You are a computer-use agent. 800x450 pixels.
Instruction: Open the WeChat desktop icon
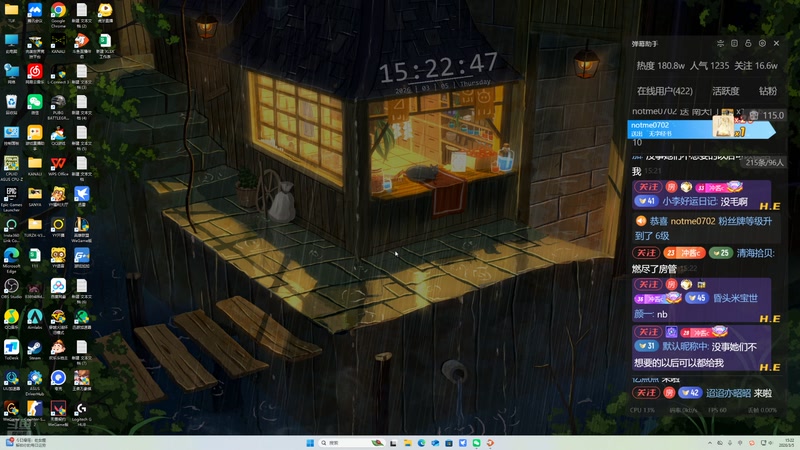(35, 105)
